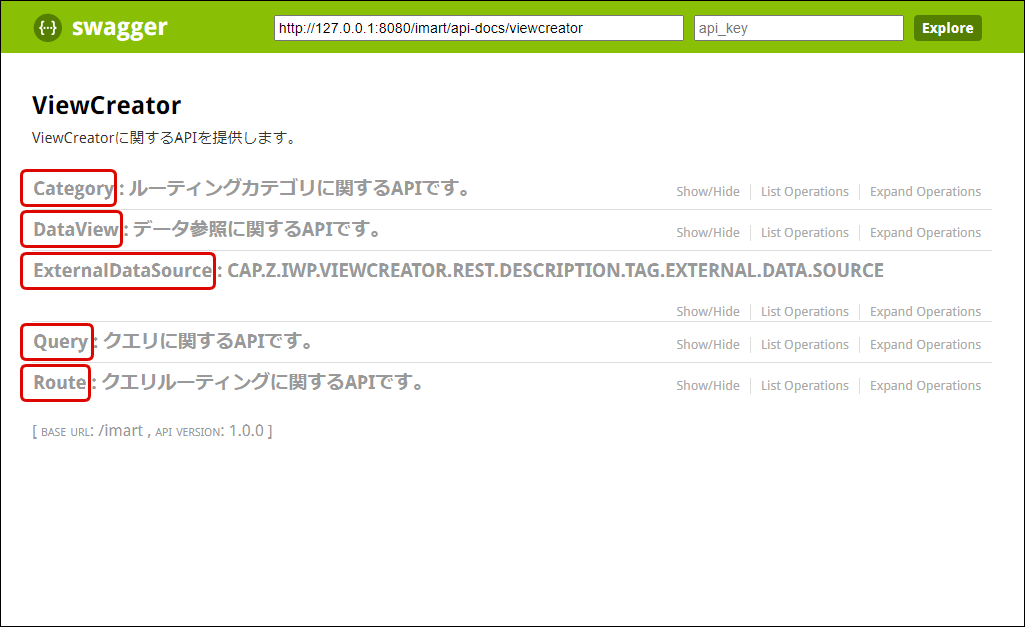Click Expand Operations for Query

click(925, 345)
